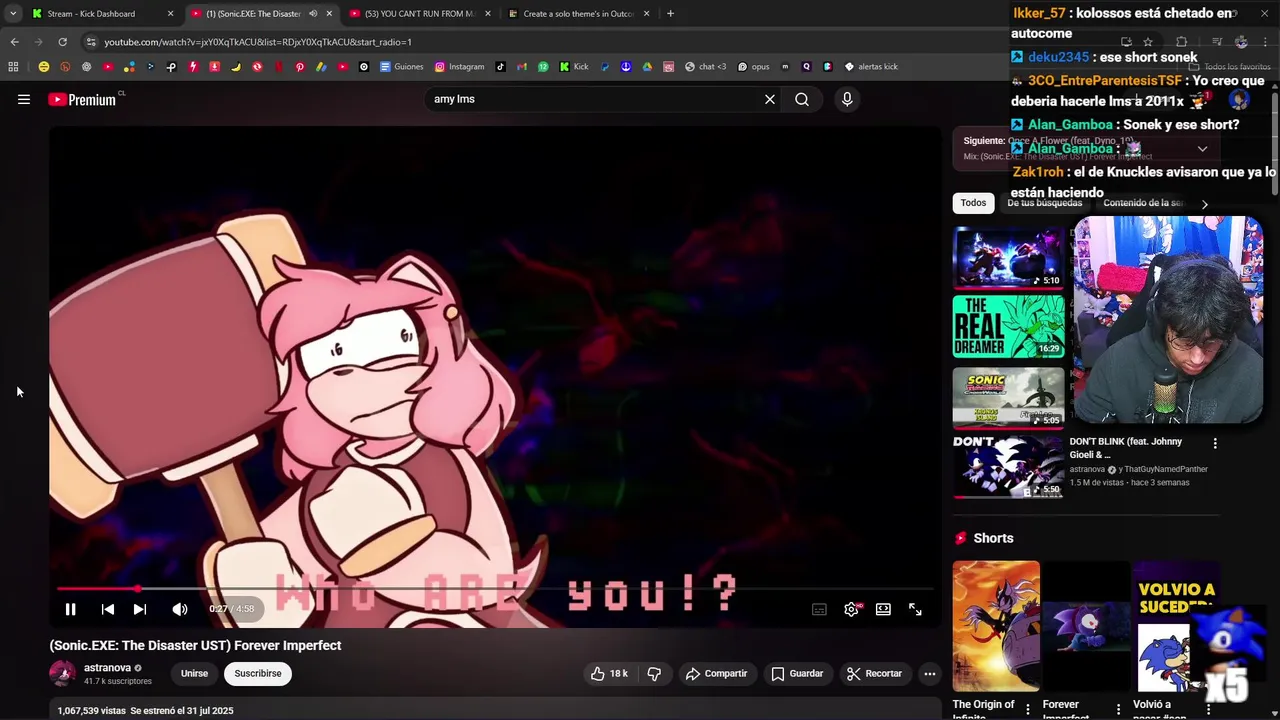This screenshot has height=720, width=1280.
Task: Like the video with 18 k
Action: click(x=609, y=674)
